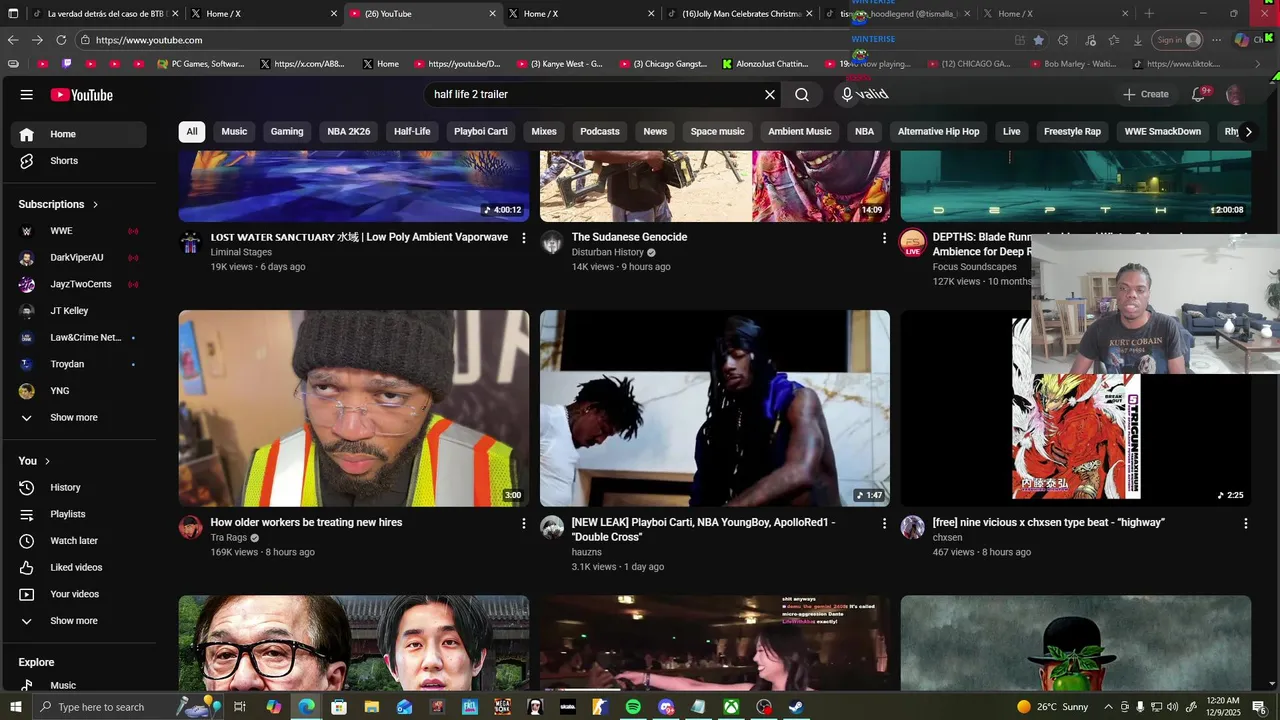Open the Tra Rags channel link

tap(229, 537)
